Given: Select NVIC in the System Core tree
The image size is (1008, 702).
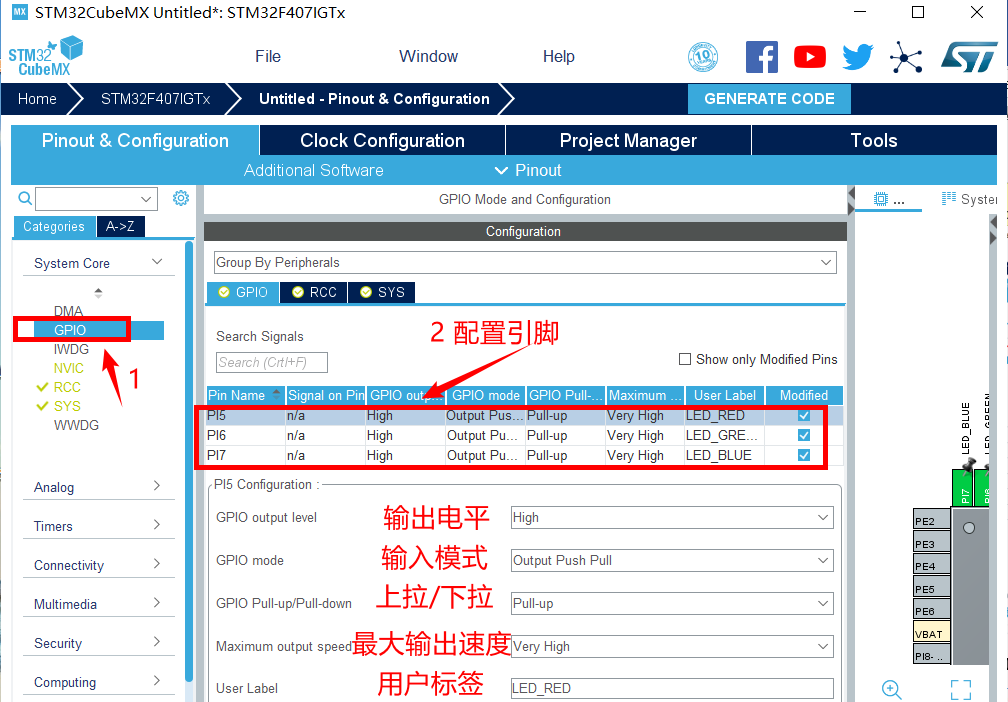Looking at the screenshot, I should tap(69, 368).
